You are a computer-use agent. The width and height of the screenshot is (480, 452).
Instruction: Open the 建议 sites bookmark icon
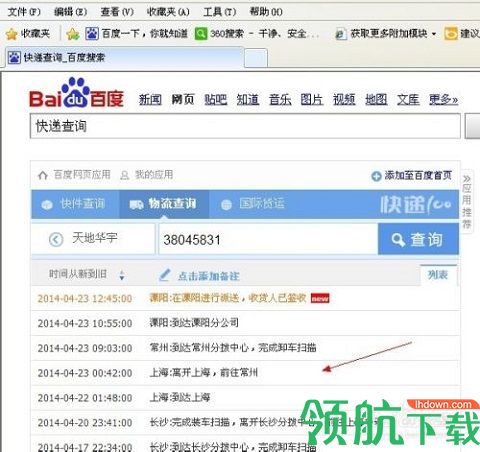(x=451, y=34)
